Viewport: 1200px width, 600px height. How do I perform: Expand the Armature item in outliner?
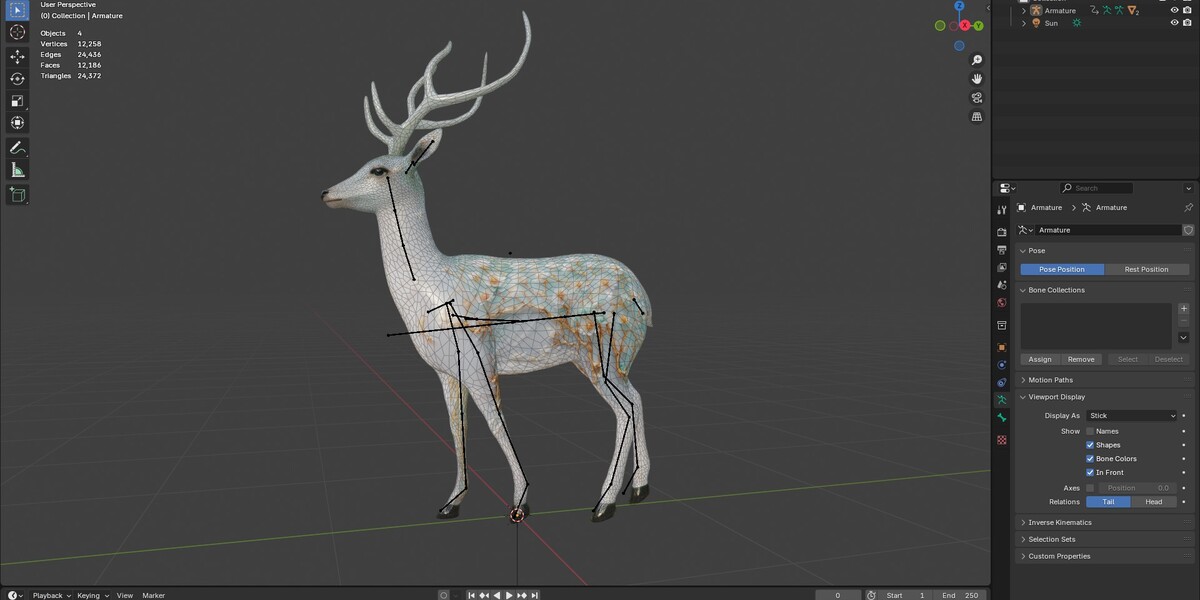[1024, 11]
